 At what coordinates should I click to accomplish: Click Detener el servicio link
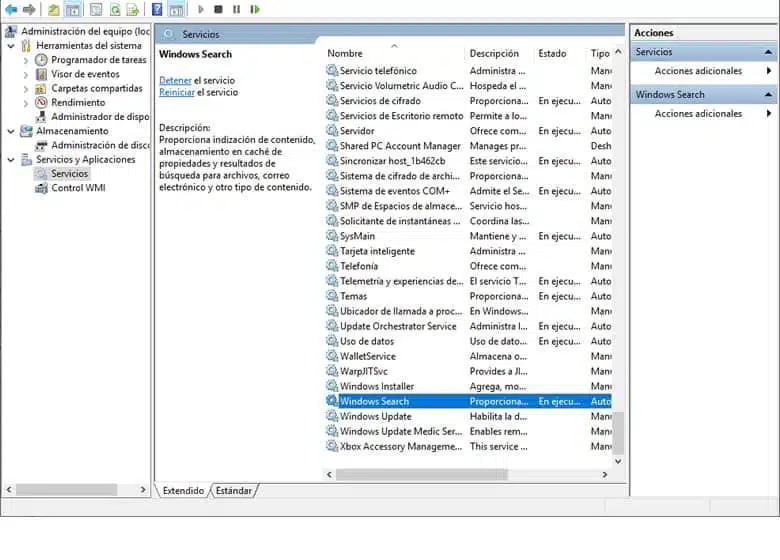pyautogui.click(x=175, y=80)
